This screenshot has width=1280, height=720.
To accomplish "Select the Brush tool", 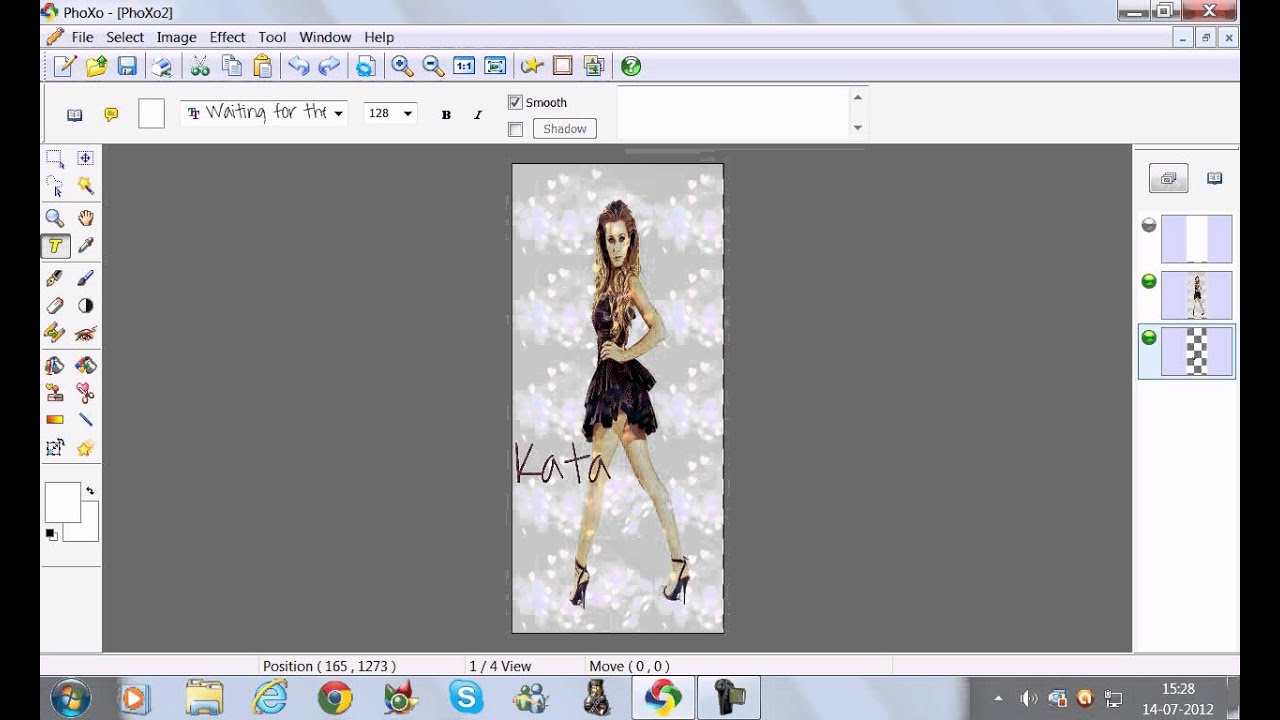I will click(x=86, y=278).
